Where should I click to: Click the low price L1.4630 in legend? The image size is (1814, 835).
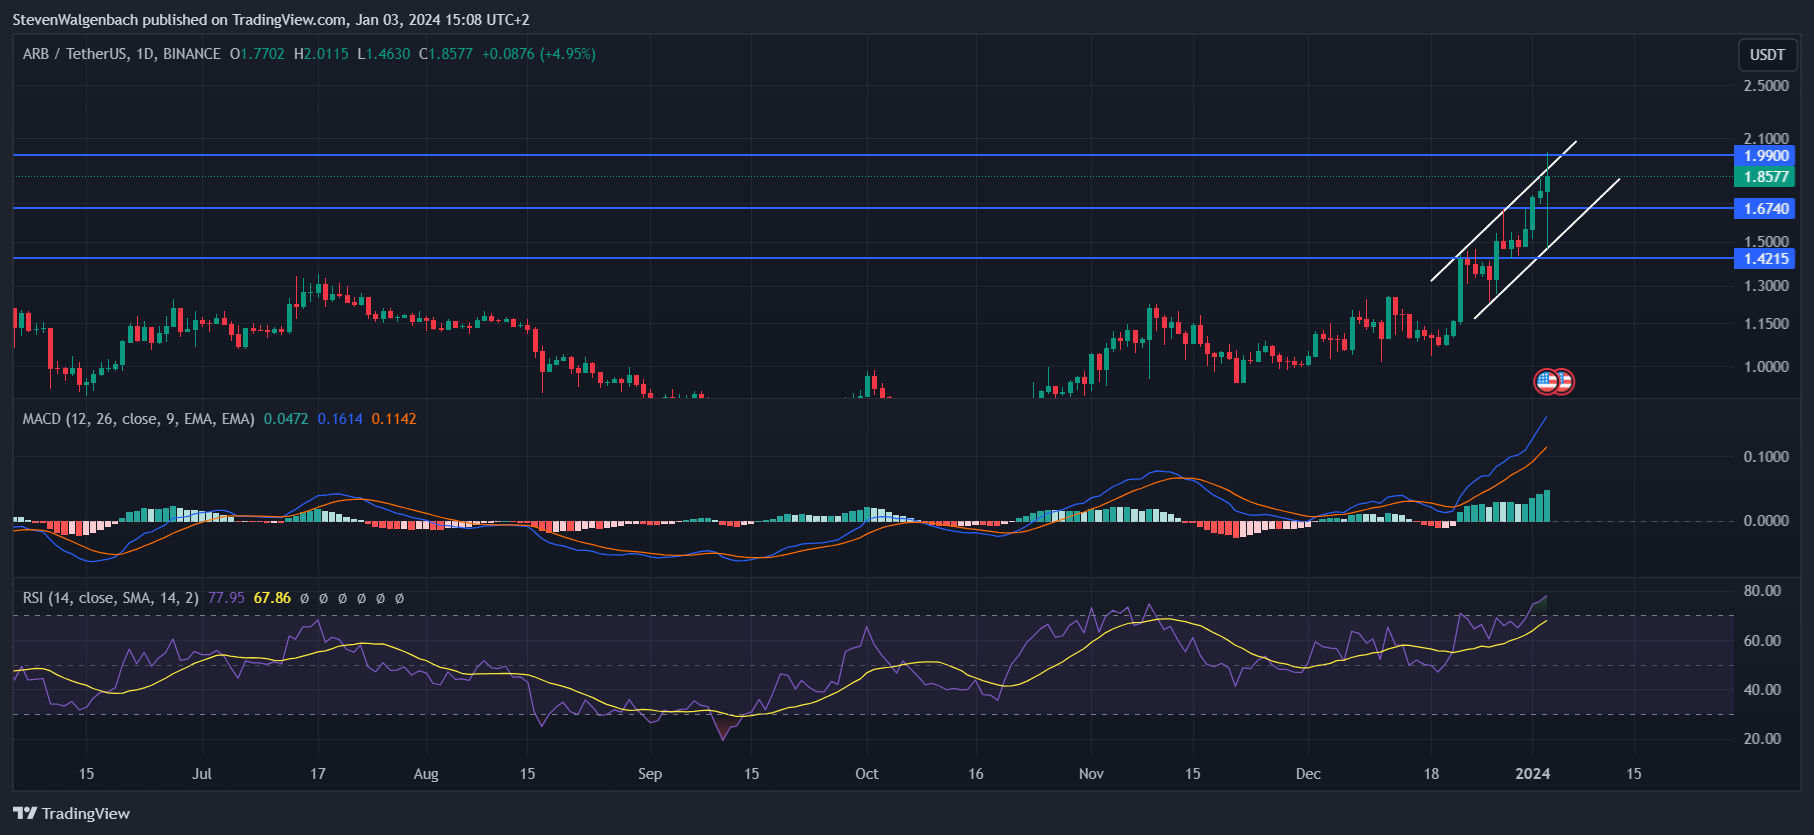pyautogui.click(x=384, y=54)
